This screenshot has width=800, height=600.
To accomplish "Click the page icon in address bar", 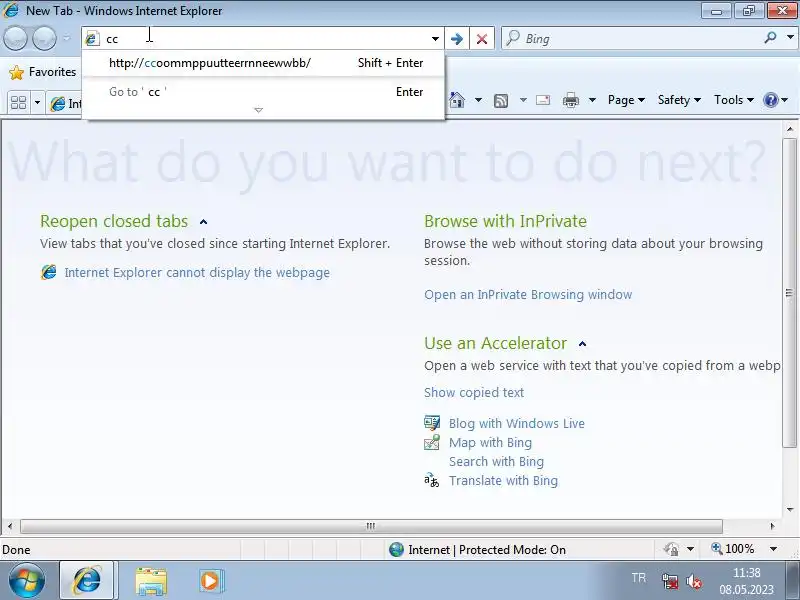I will click(92, 39).
